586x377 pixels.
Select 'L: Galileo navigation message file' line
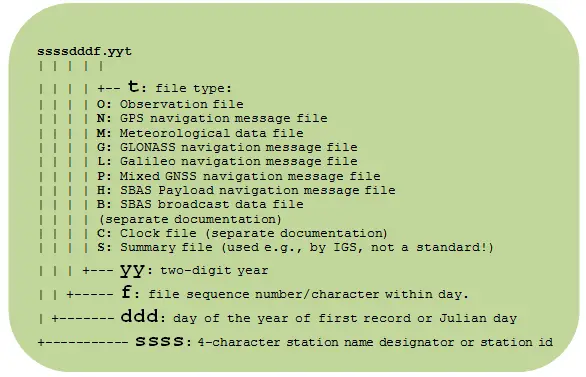click(x=227, y=161)
